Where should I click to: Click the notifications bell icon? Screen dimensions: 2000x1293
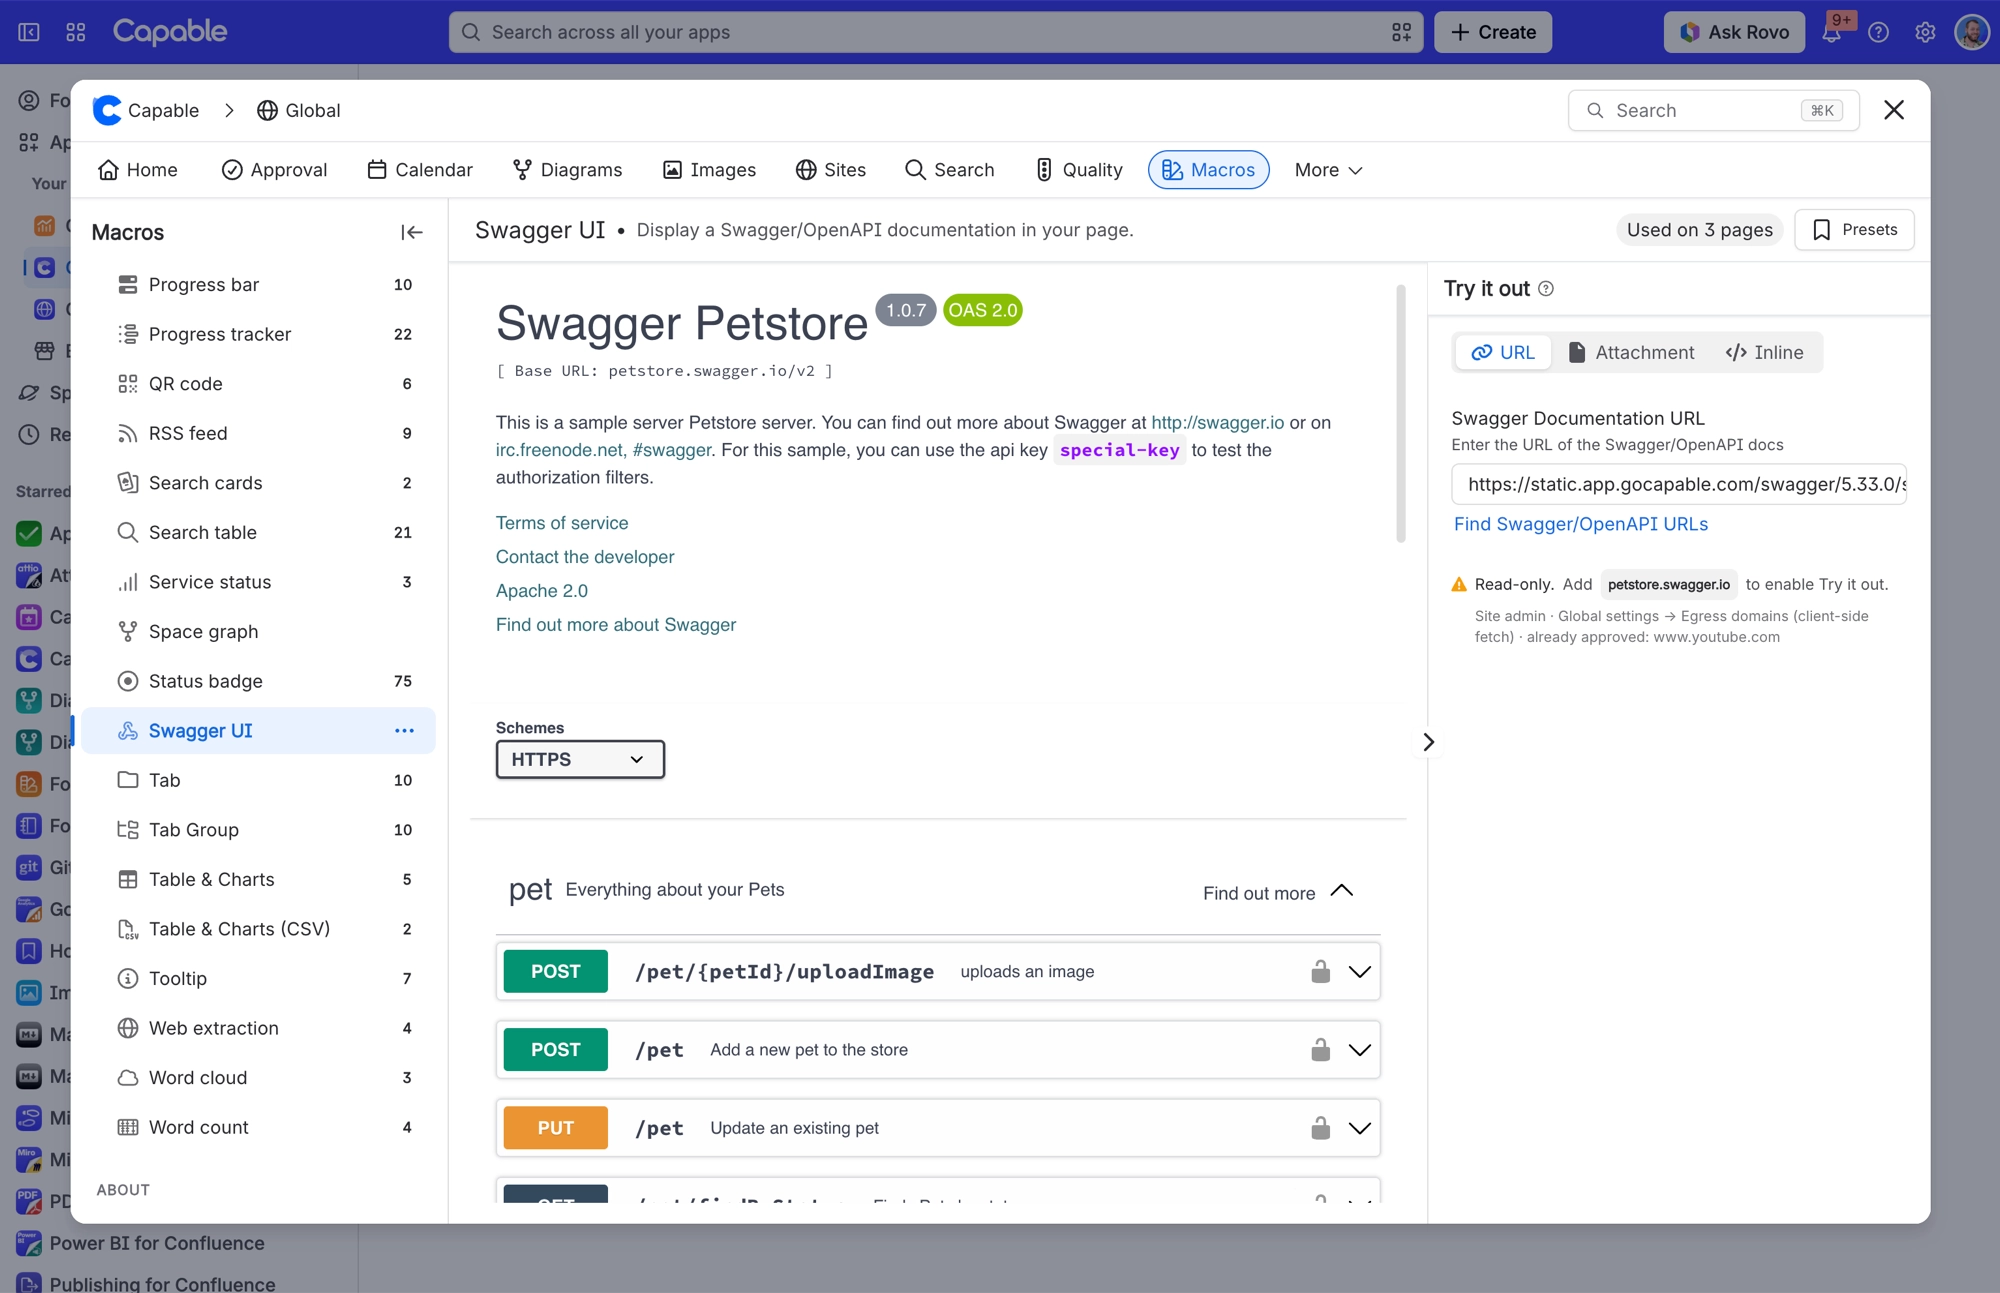[x=1831, y=32]
